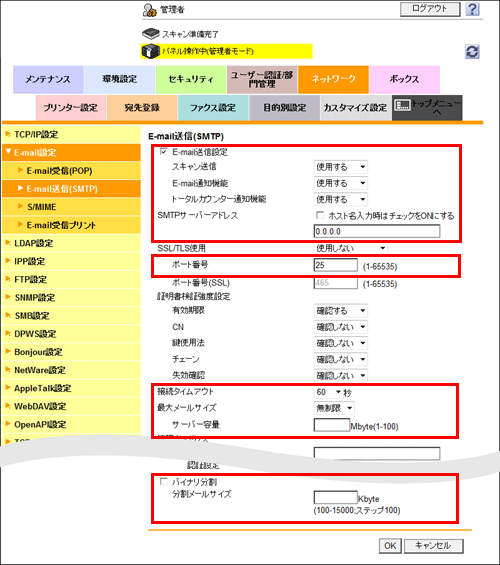Toggle the E-mail送信設定 checkbox
Viewport: 500px width, 565px height.
click(x=164, y=152)
